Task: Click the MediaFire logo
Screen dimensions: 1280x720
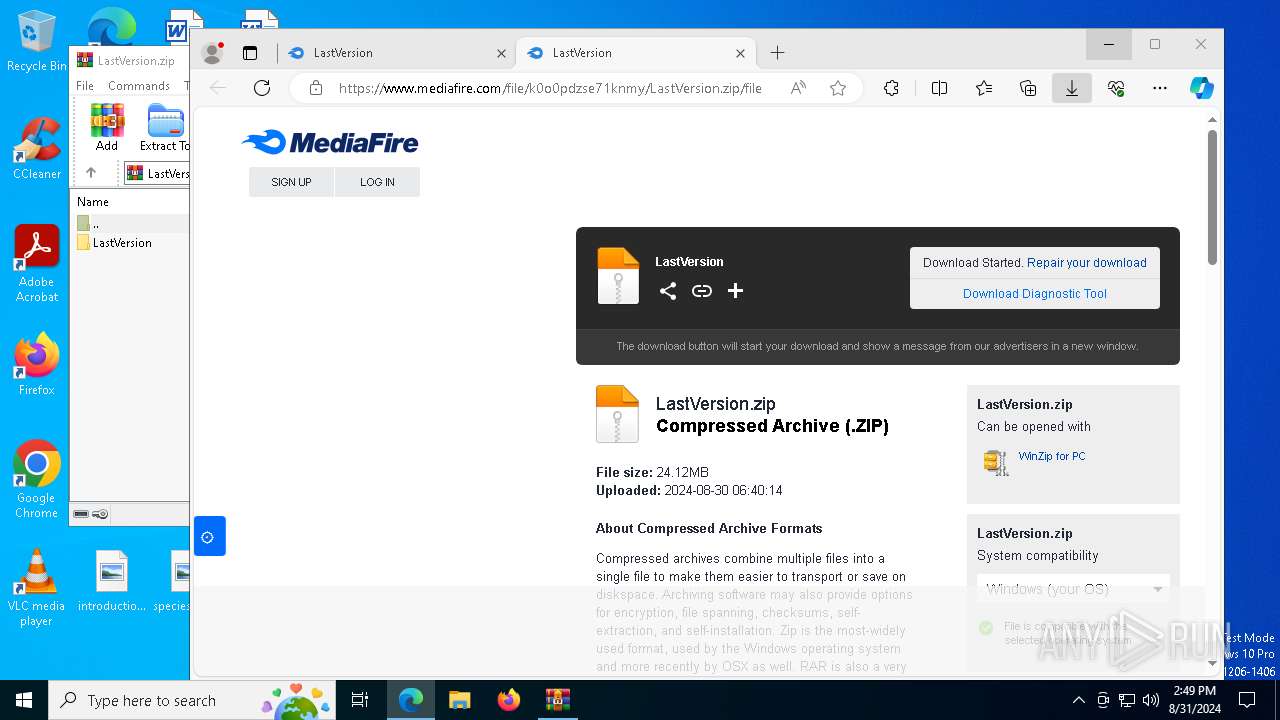Action: click(x=330, y=142)
